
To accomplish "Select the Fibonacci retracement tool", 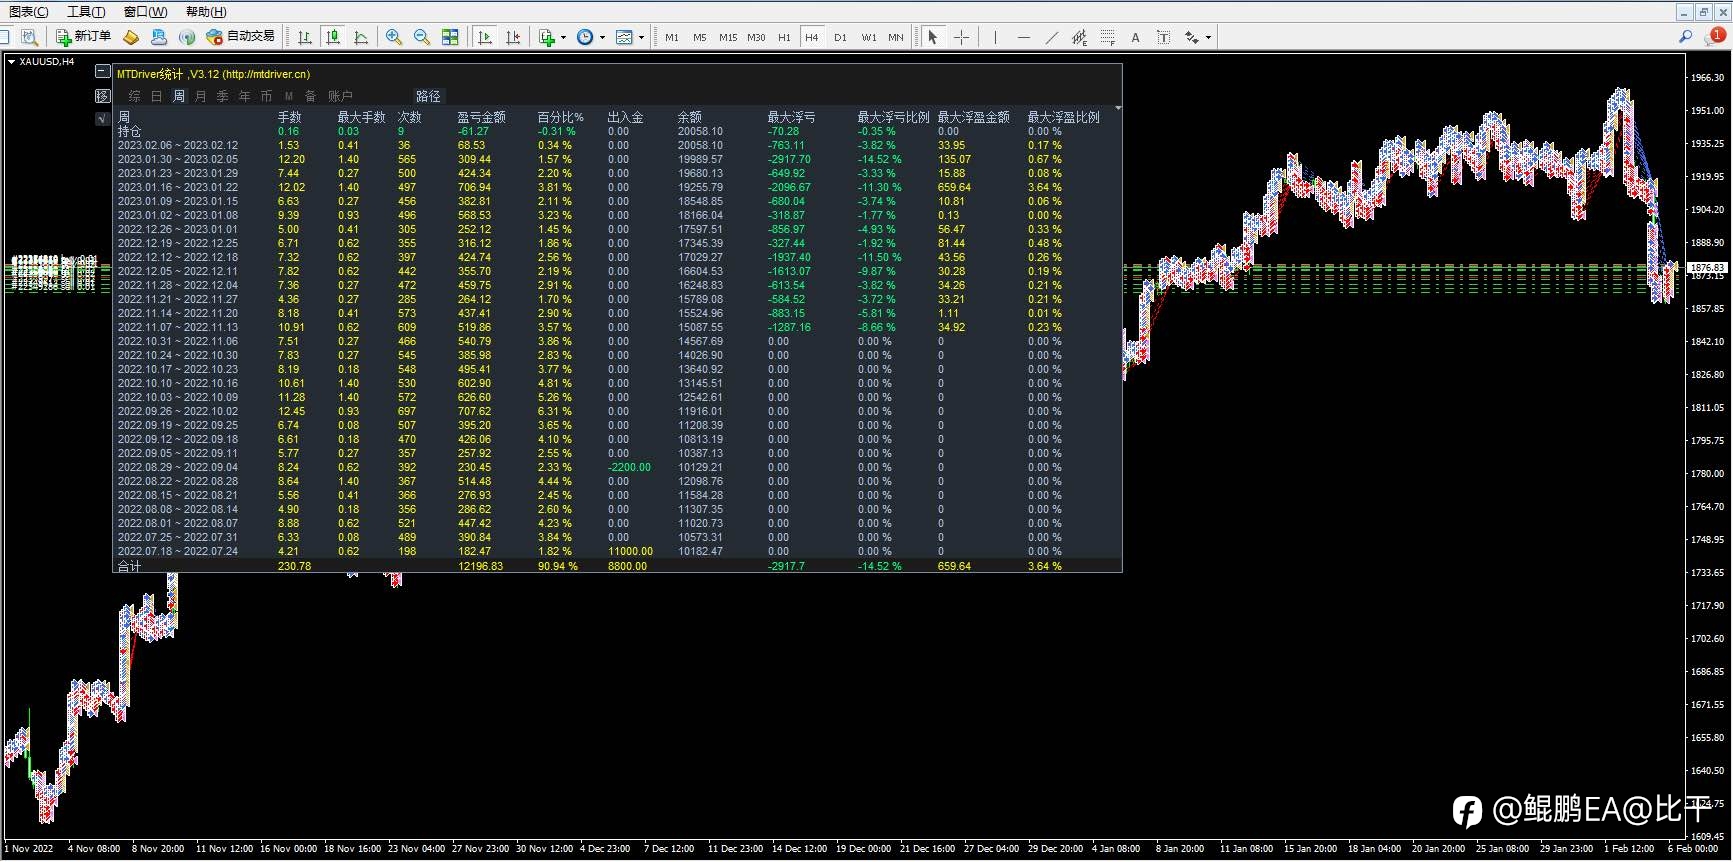I will [x=1107, y=37].
